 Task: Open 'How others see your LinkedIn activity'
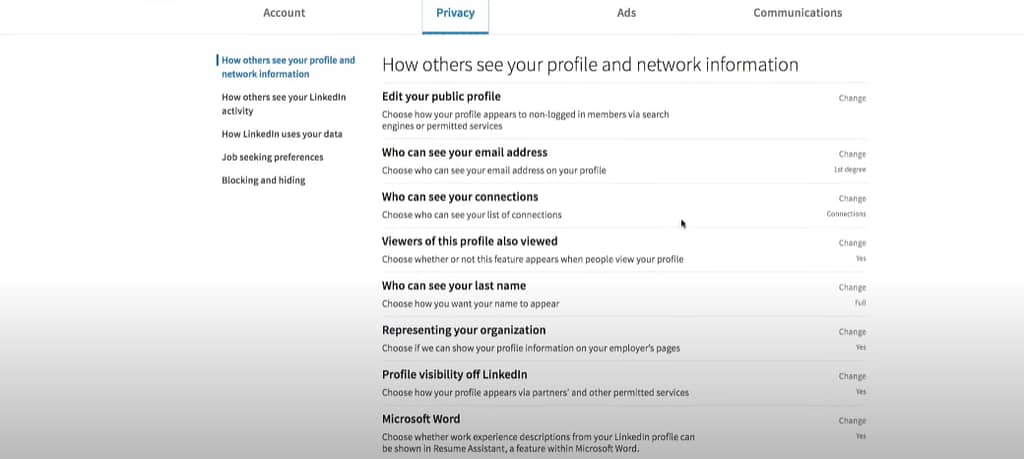pos(283,104)
